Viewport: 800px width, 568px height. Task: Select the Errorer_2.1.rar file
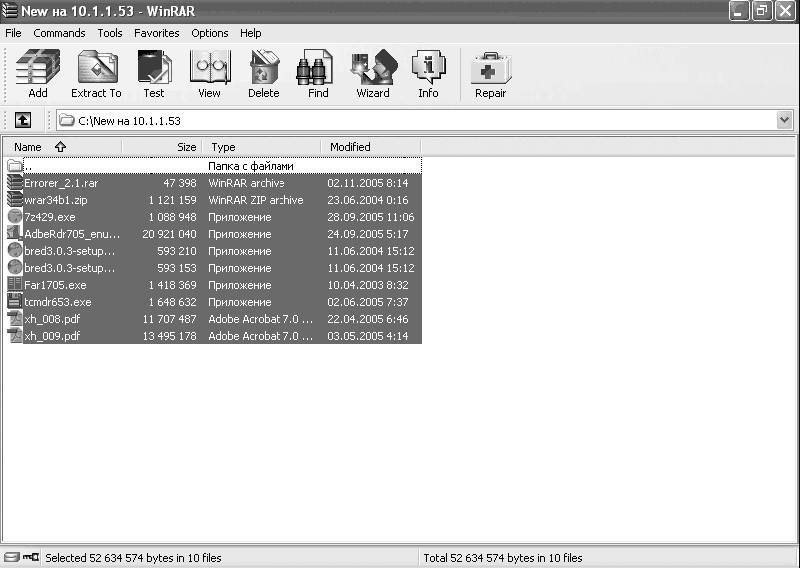coord(60,183)
